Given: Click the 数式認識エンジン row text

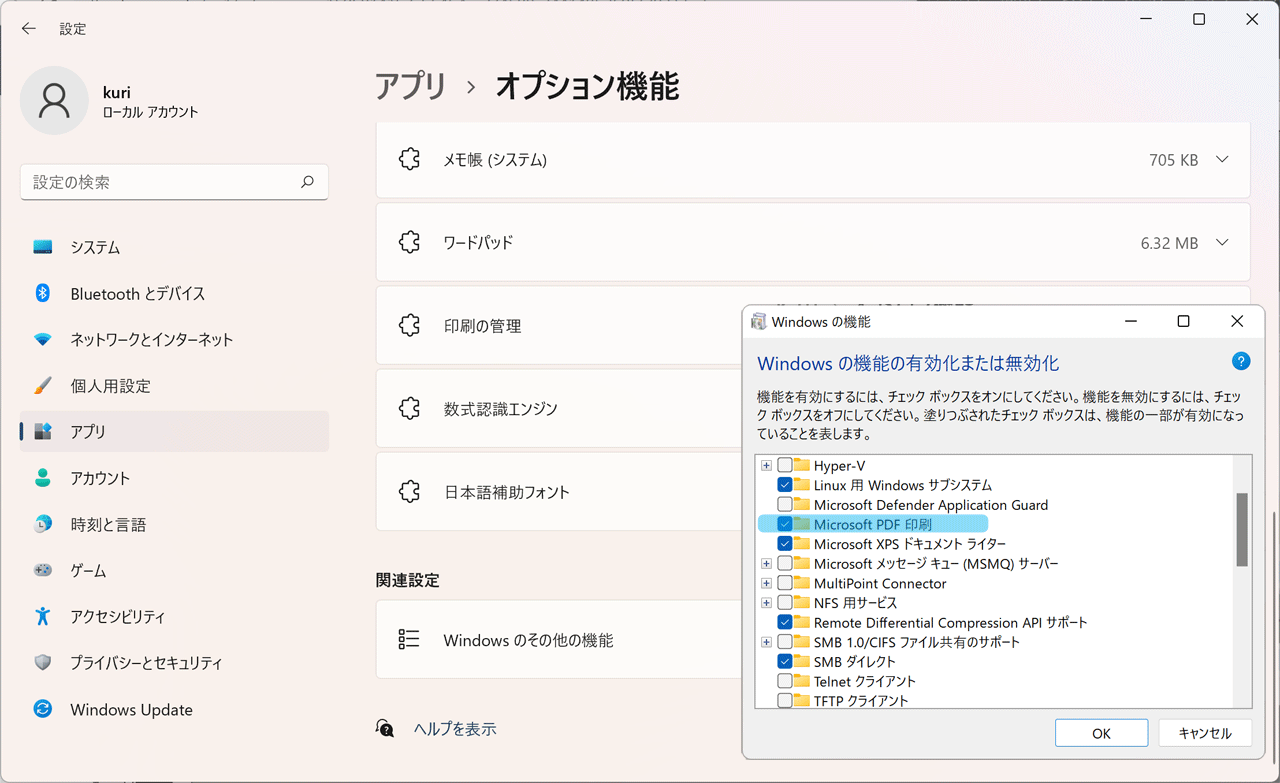Looking at the screenshot, I should tap(500, 409).
